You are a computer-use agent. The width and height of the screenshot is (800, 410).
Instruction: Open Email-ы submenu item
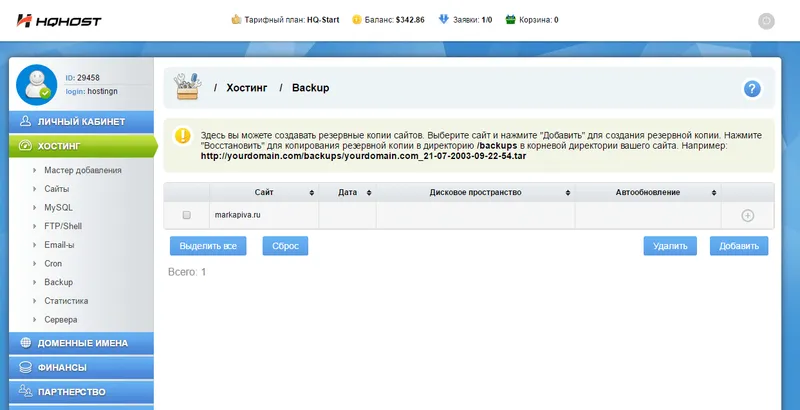(x=59, y=245)
